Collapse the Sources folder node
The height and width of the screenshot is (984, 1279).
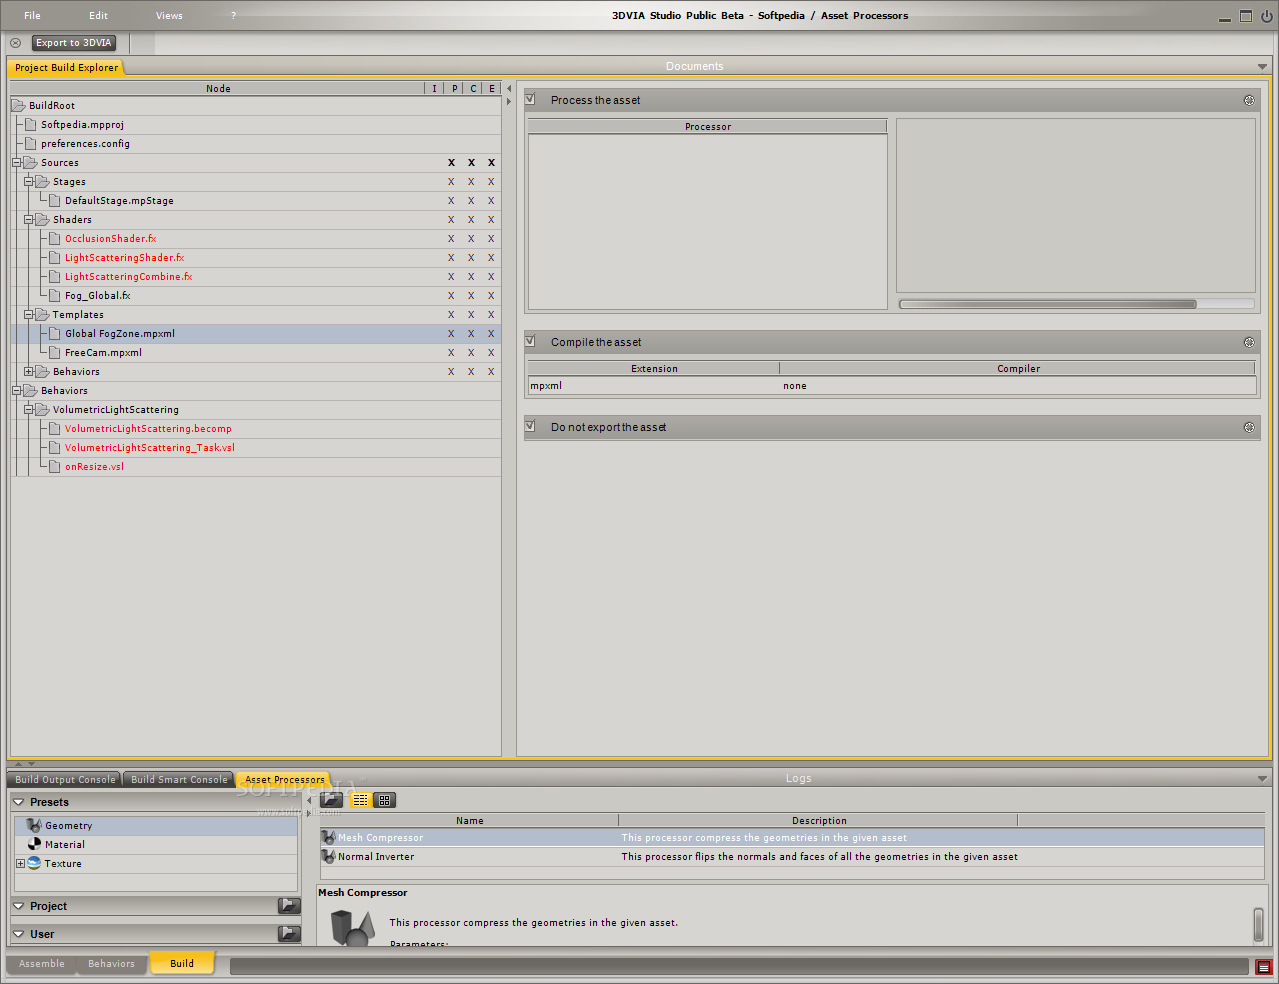tap(17, 162)
